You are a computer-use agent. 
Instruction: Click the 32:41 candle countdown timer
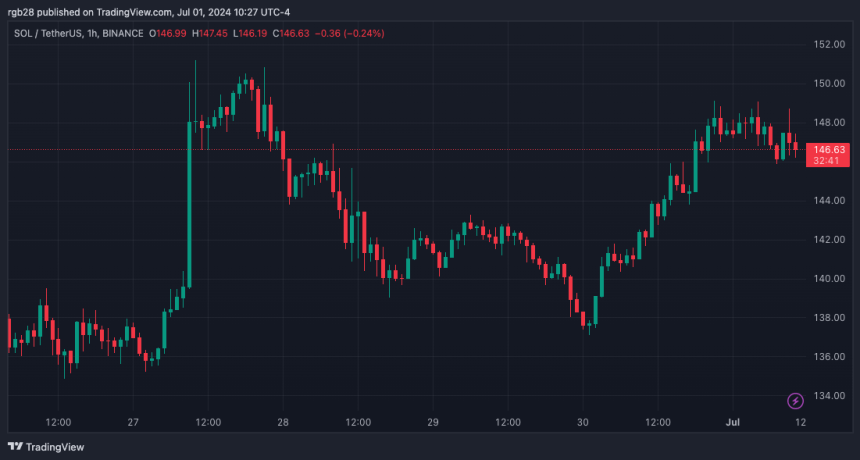pyautogui.click(x=827, y=160)
